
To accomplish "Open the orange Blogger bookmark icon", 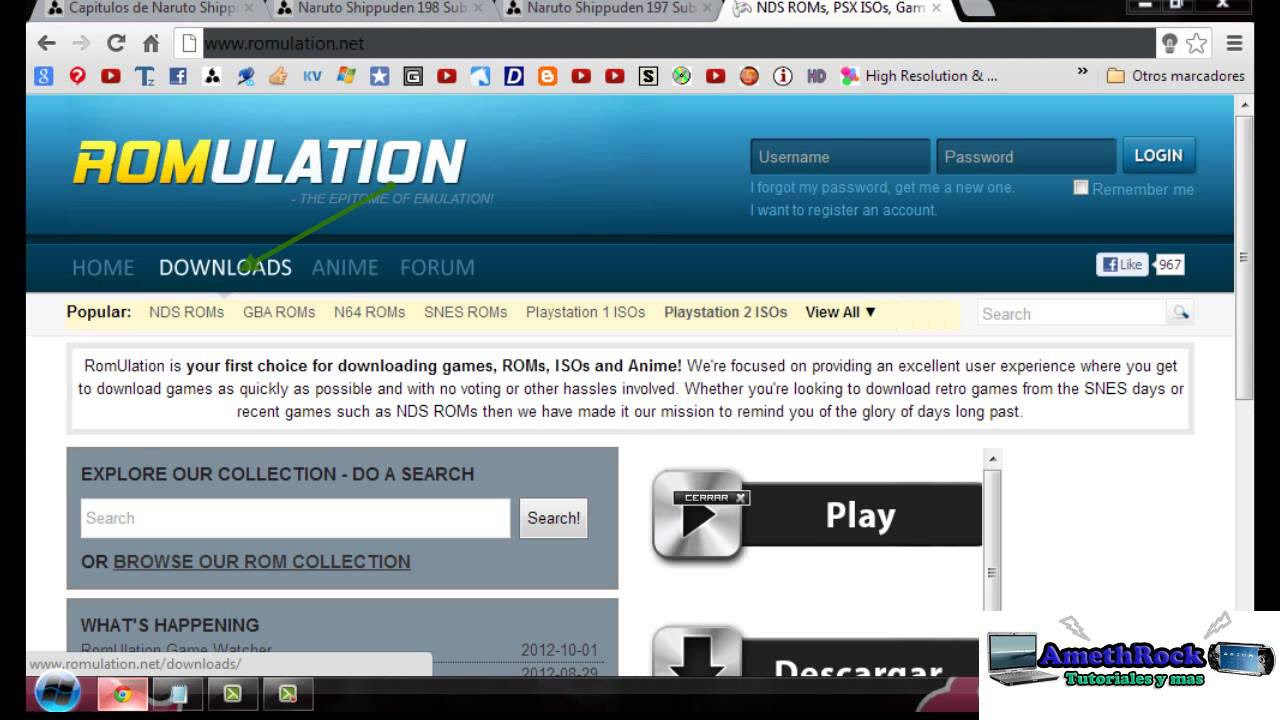I will (547, 76).
